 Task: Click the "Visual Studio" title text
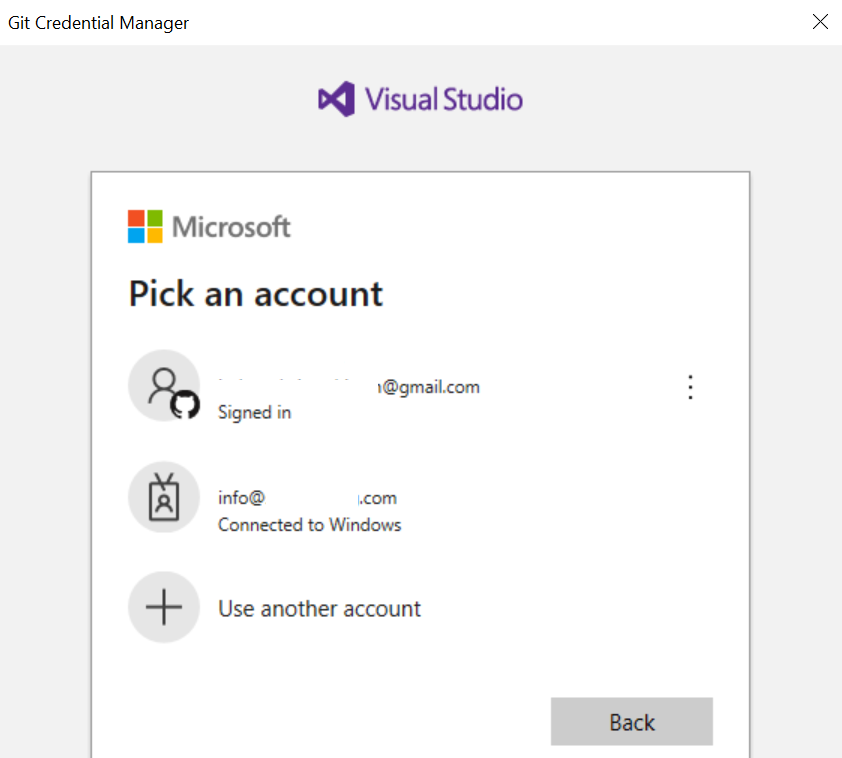coord(443,100)
